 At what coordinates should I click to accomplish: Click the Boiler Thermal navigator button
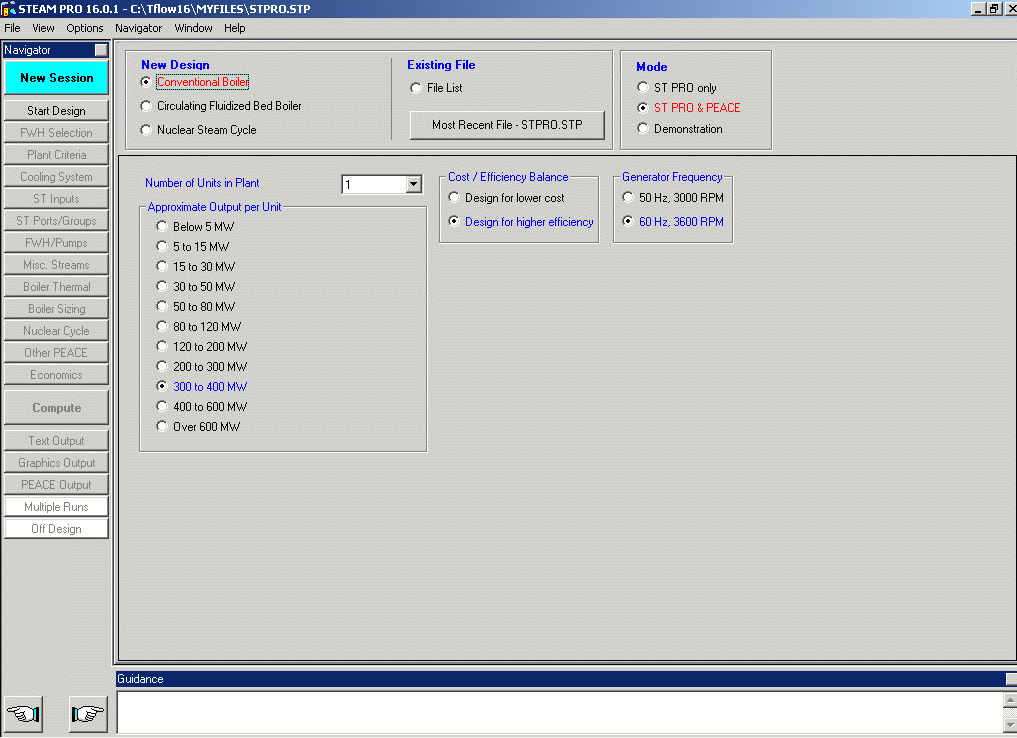[56, 287]
